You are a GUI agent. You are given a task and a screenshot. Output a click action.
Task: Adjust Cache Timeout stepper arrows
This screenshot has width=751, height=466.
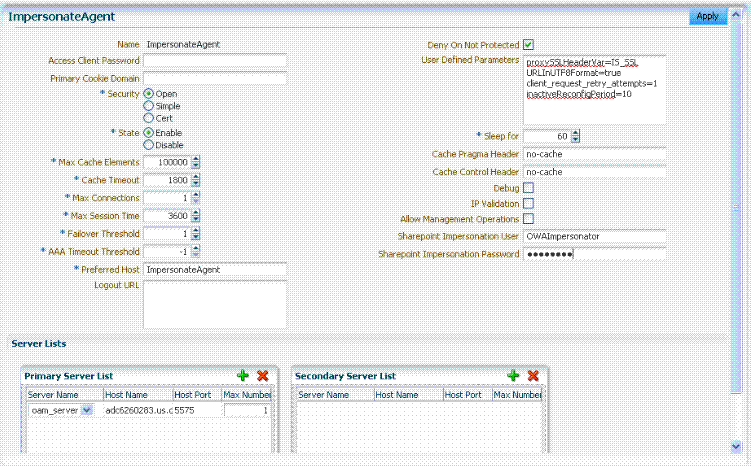(x=195, y=180)
